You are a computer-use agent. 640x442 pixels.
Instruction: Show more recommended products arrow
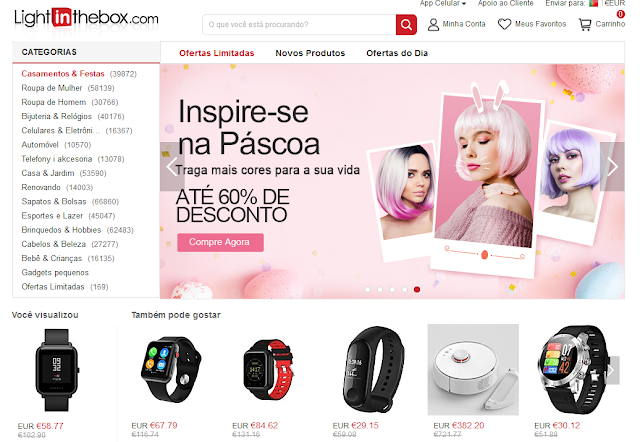tap(611, 370)
